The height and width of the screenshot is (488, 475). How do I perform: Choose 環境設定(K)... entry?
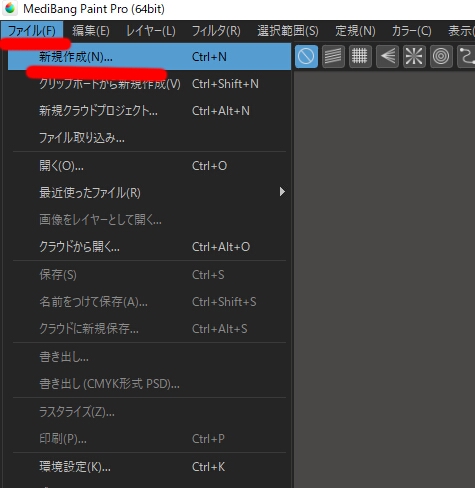pos(149,467)
